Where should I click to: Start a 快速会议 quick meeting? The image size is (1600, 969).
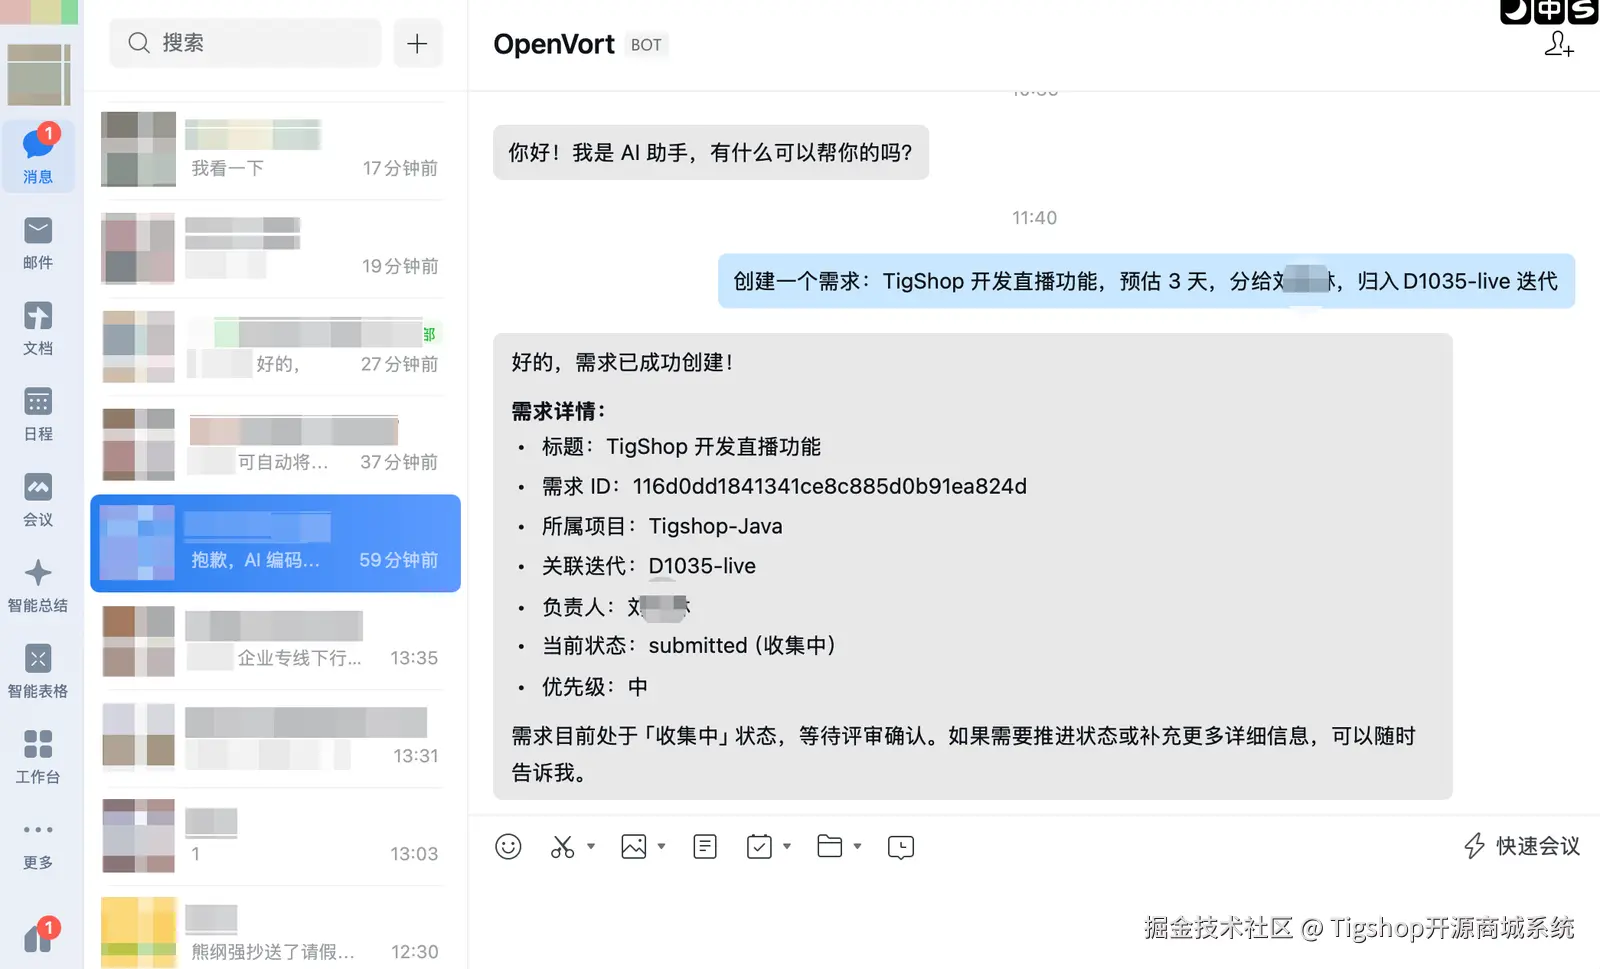(x=1522, y=846)
